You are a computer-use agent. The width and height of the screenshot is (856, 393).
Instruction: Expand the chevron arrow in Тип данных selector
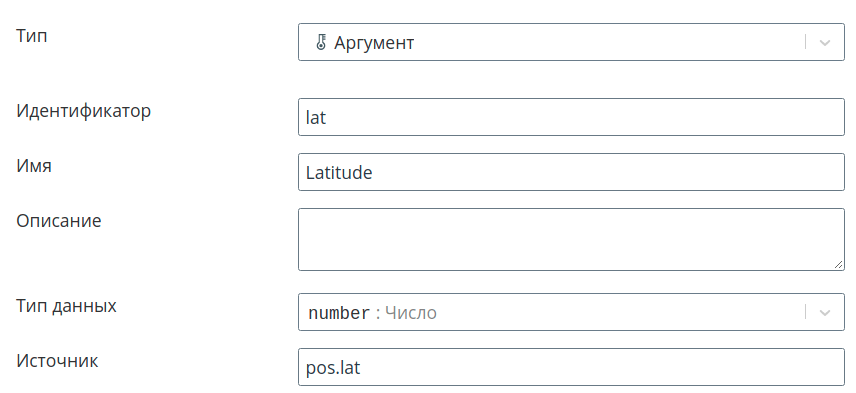click(x=825, y=312)
